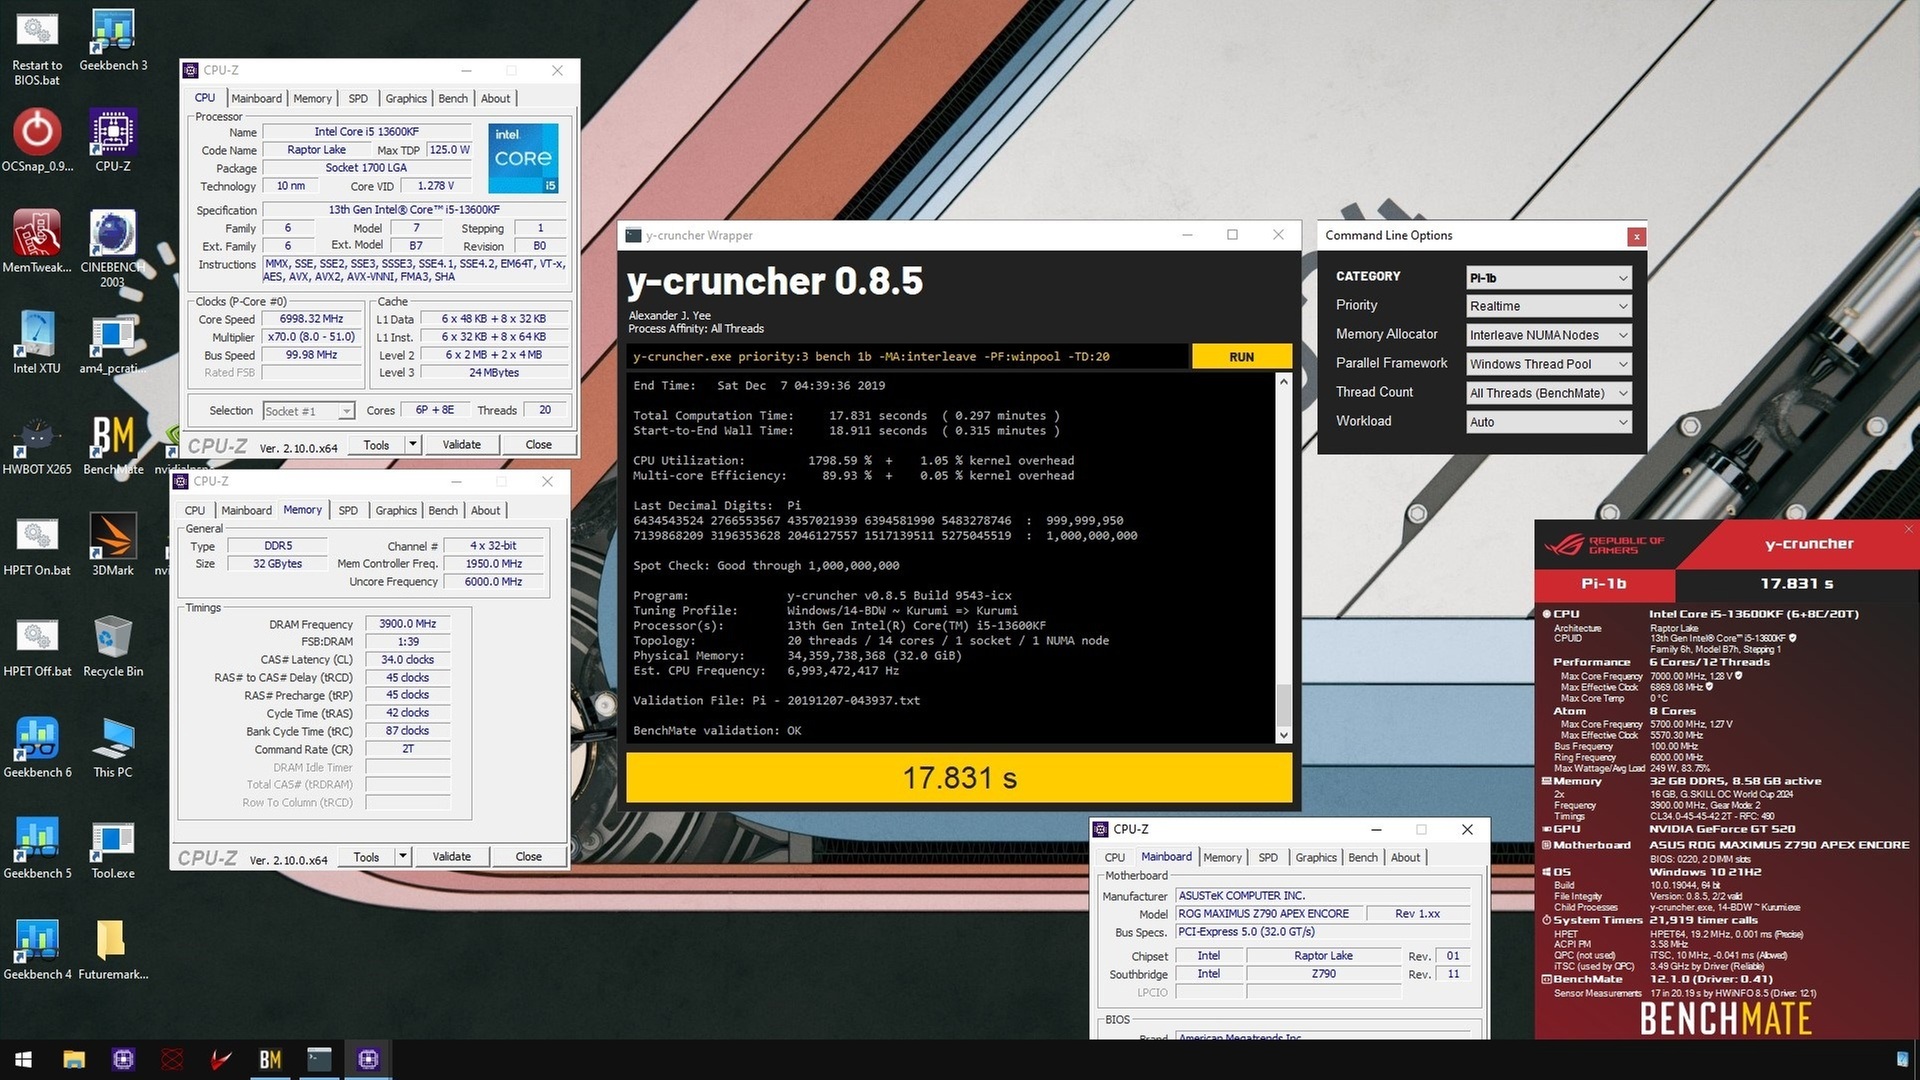Close Command Line Options panel
1920x1080 pixels.
pos(1636,236)
